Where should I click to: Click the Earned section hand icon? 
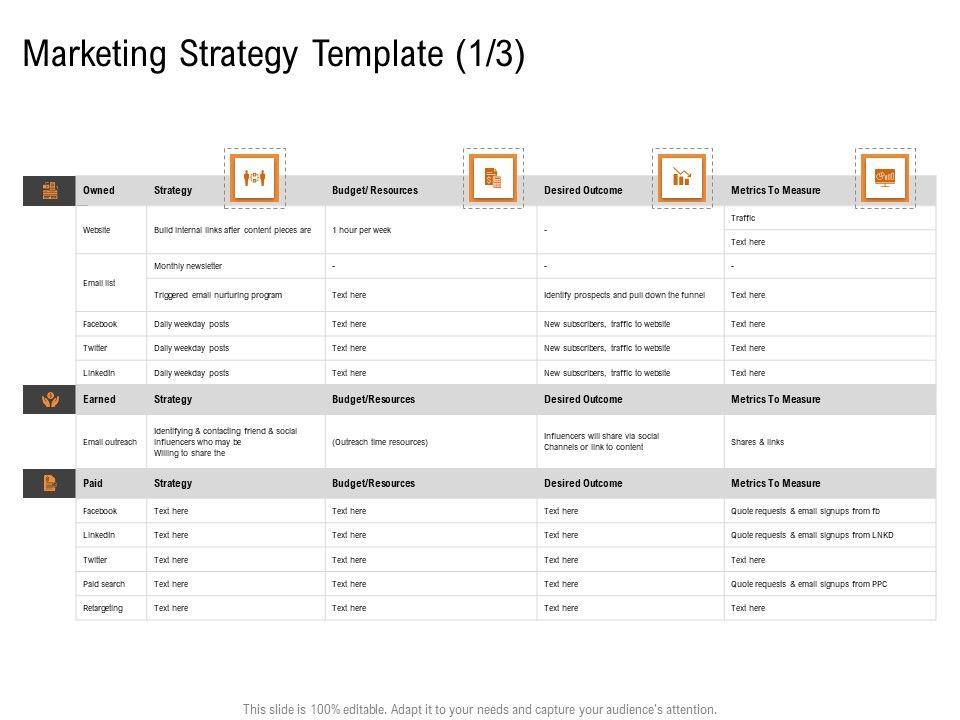click(x=49, y=399)
